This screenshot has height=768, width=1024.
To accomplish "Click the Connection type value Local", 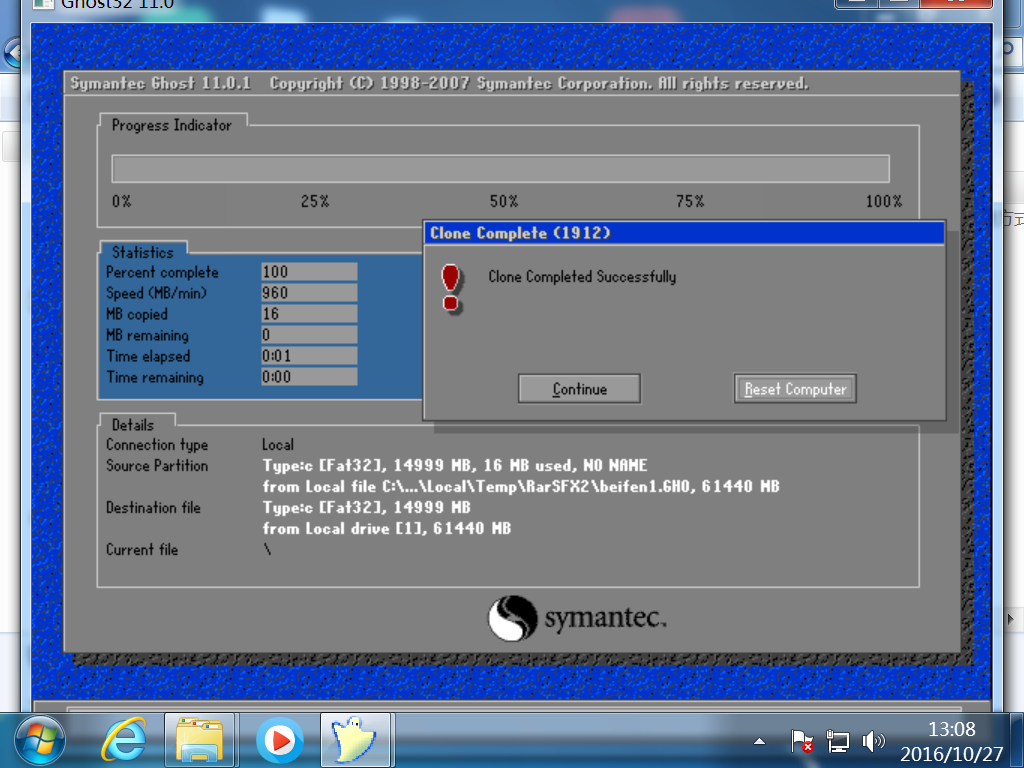I will tap(278, 445).
